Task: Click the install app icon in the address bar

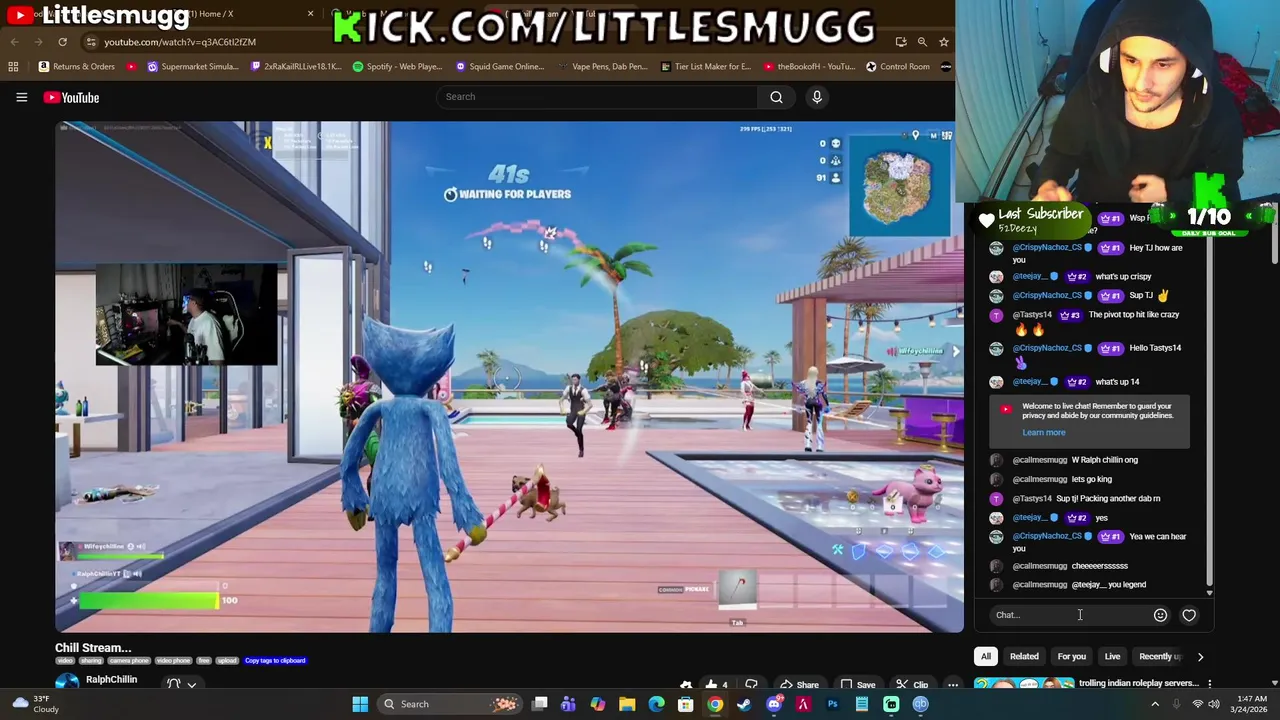Action: click(901, 42)
